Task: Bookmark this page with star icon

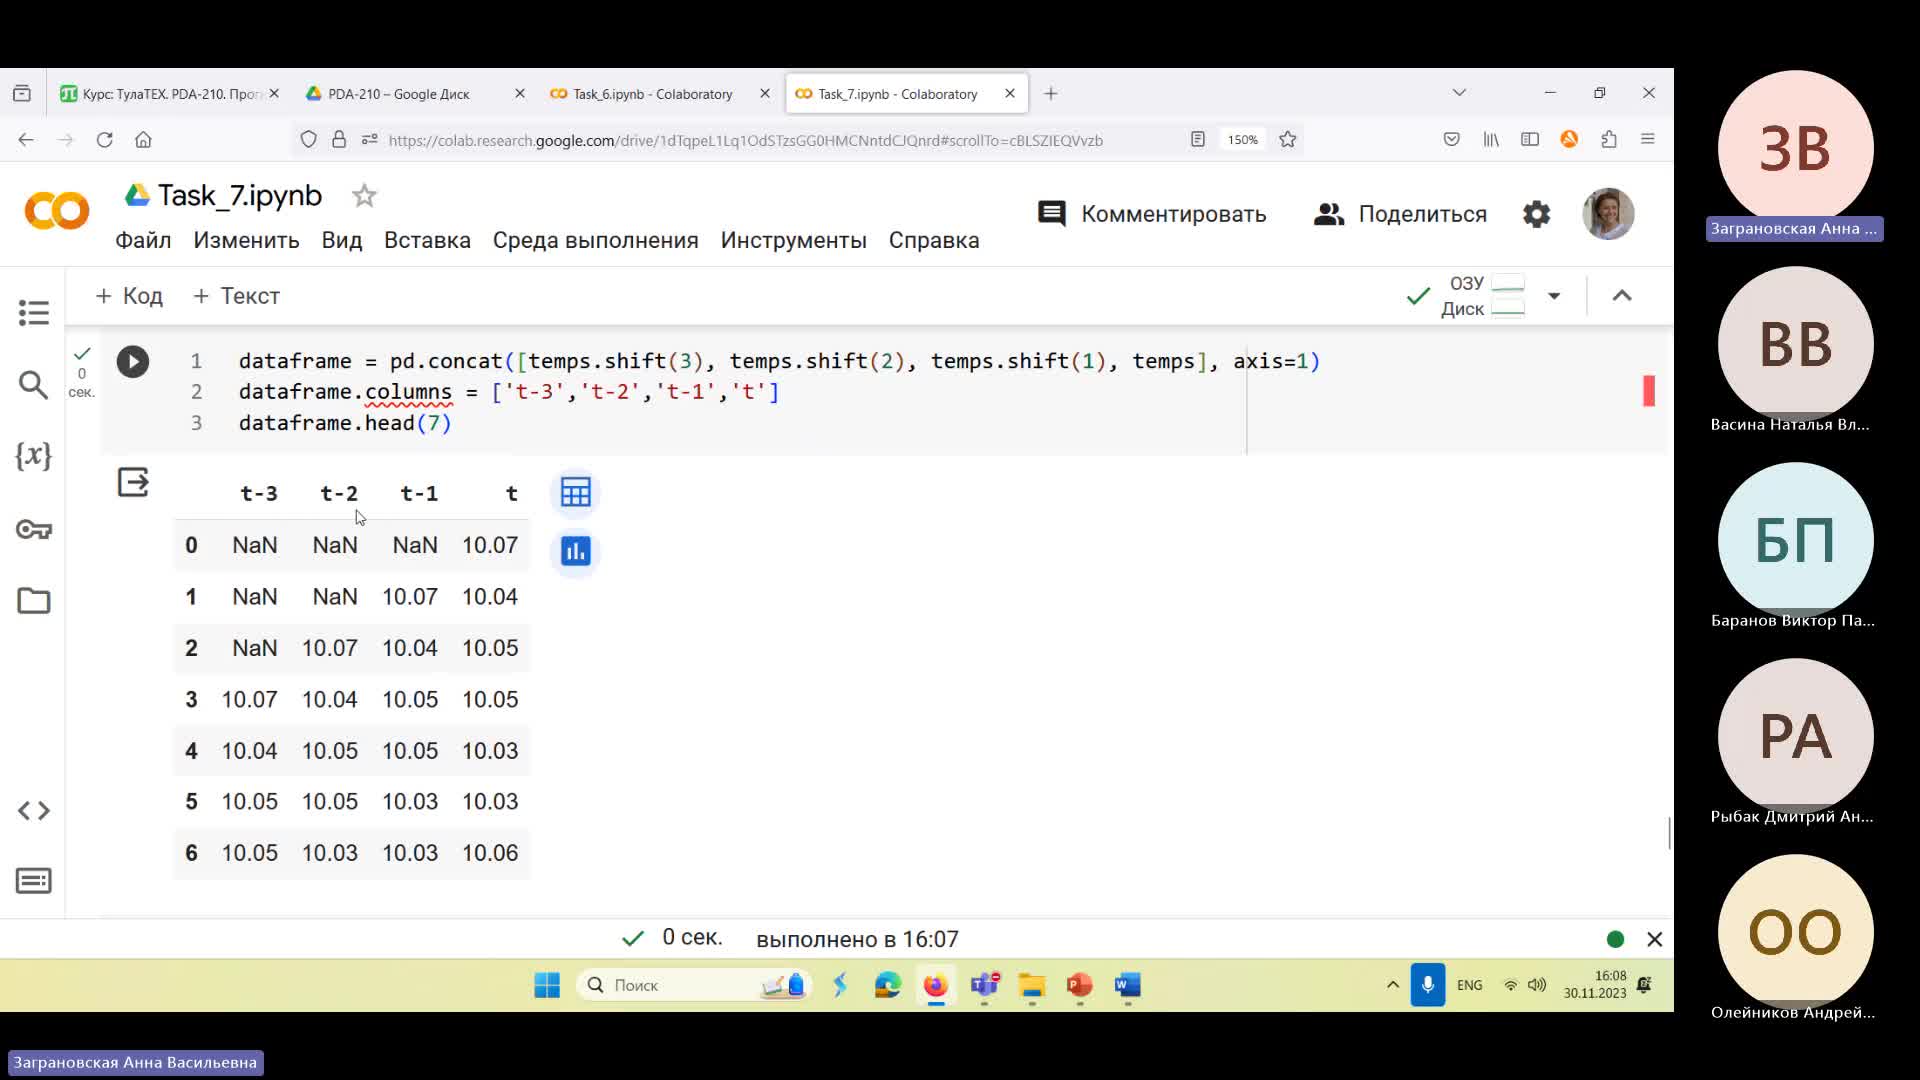Action: pyautogui.click(x=1288, y=140)
